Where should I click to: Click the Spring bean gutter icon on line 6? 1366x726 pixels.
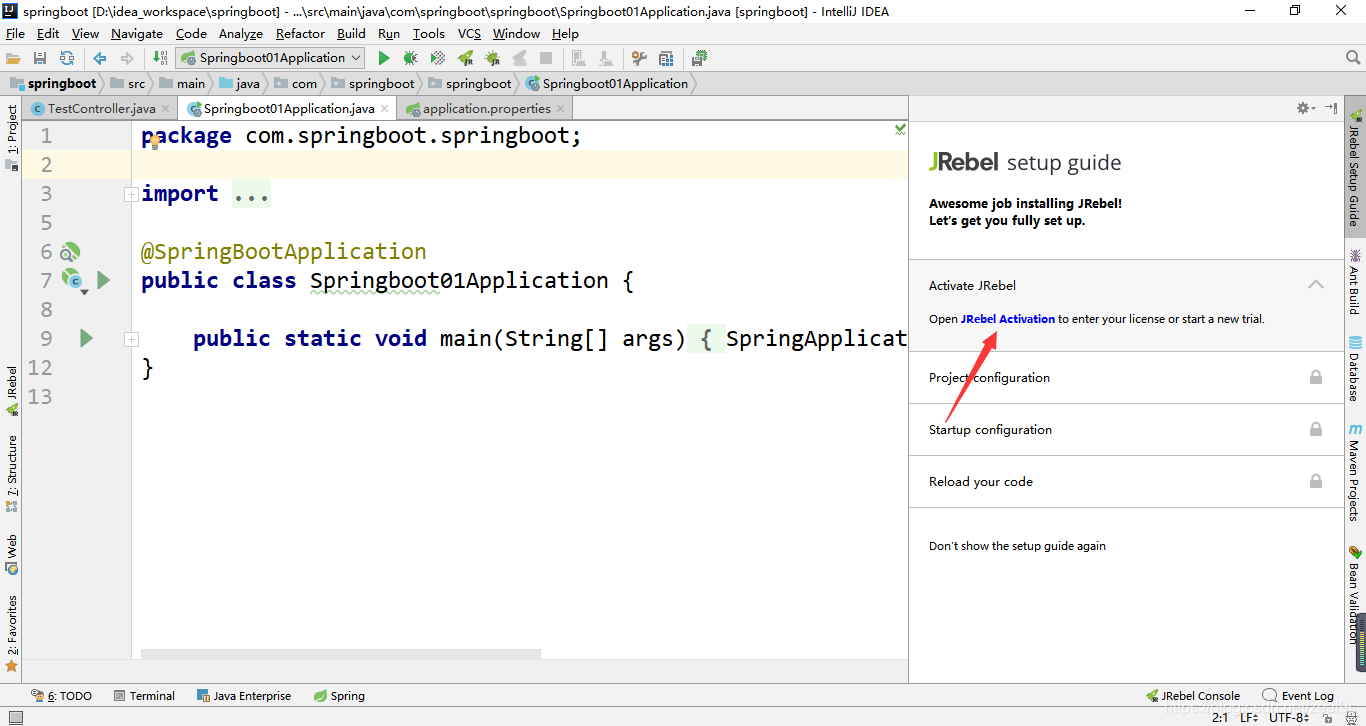(69, 252)
